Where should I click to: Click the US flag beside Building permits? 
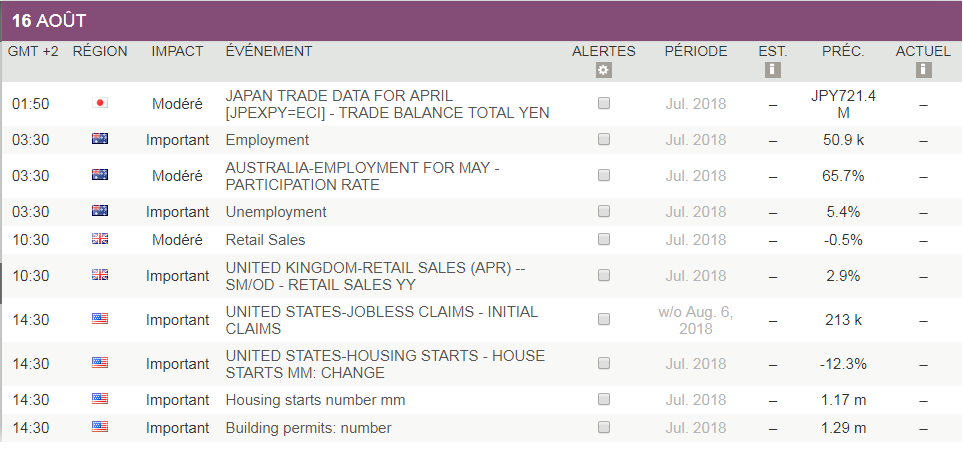pyautogui.click(x=100, y=427)
